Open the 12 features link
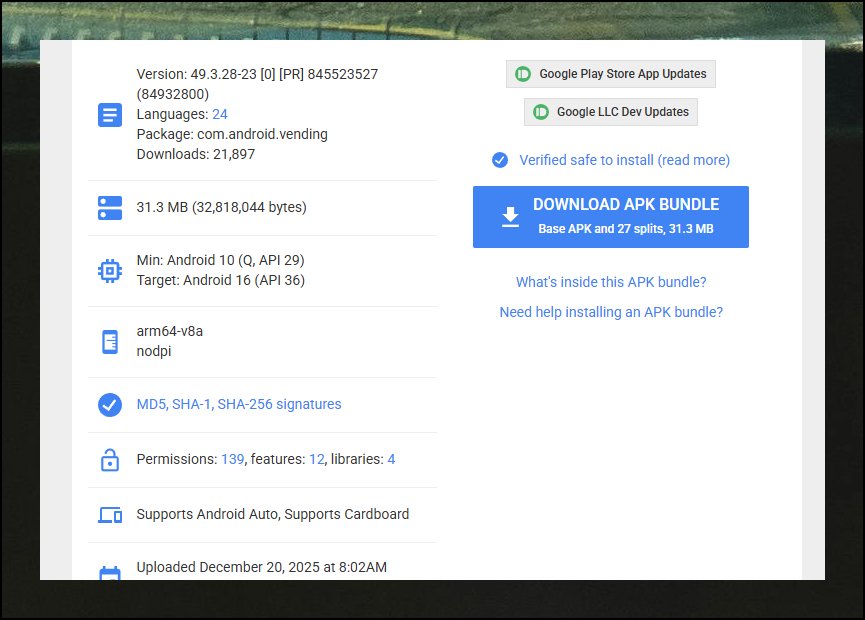The height and width of the screenshot is (620, 865). tap(317, 459)
